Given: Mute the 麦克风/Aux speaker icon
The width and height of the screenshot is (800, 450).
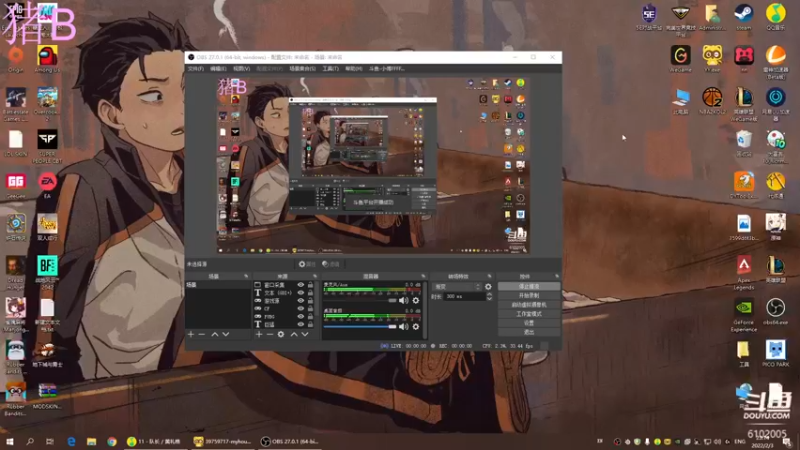Looking at the screenshot, I should pos(404,301).
